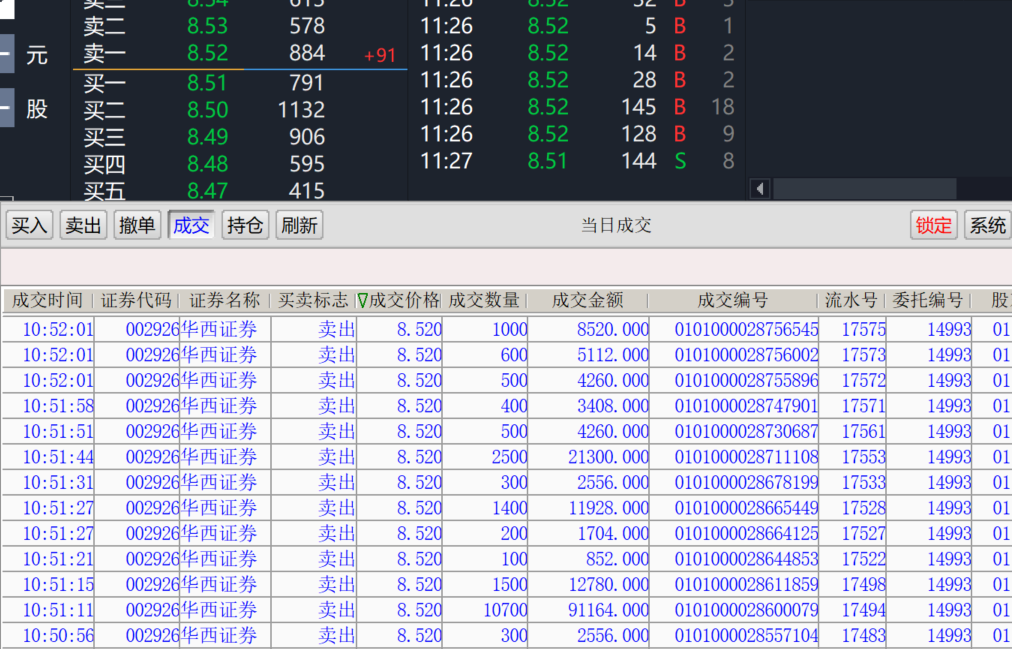Click the 股 unit label on left

[37, 109]
